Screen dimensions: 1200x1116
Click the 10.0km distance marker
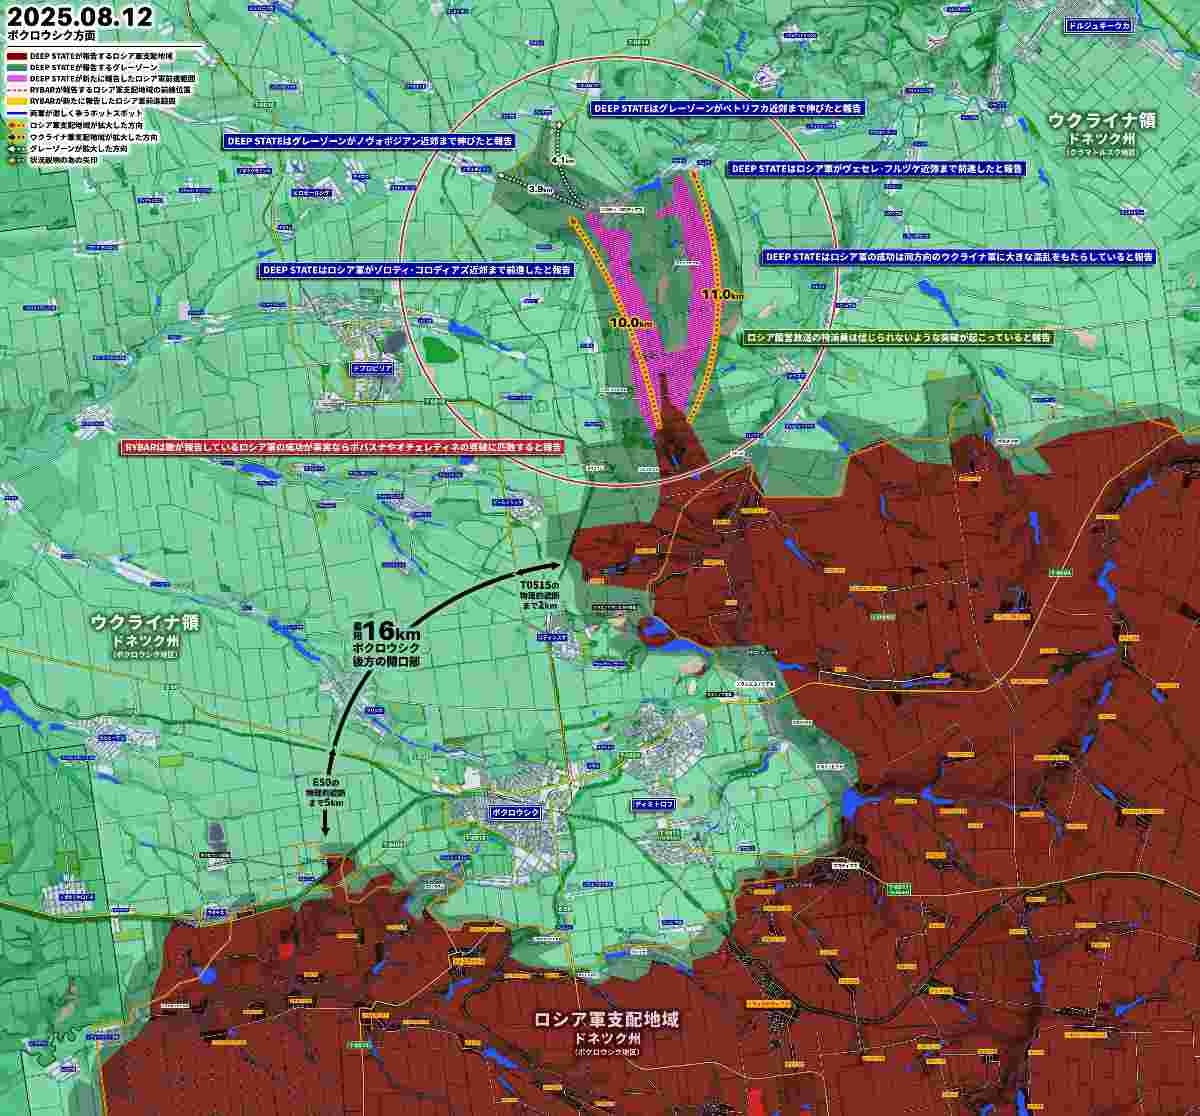point(630,323)
